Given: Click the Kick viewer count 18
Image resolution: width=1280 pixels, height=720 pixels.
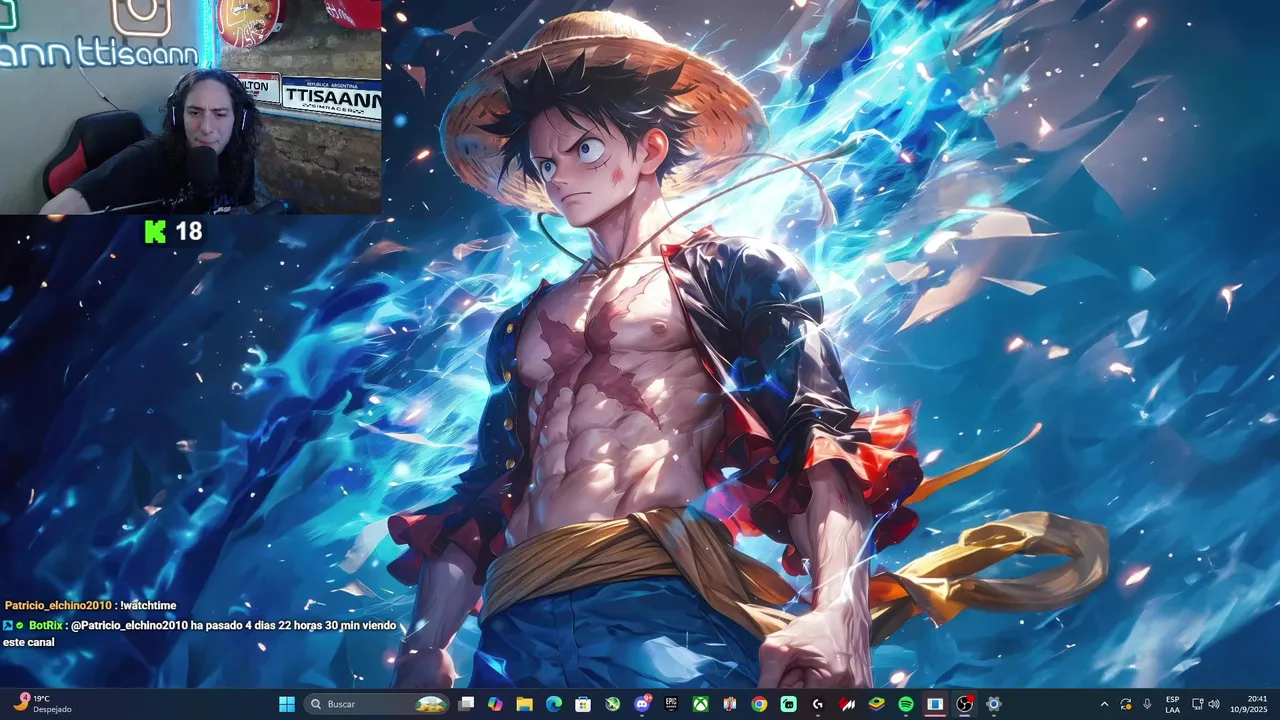Looking at the screenshot, I should coord(188,232).
